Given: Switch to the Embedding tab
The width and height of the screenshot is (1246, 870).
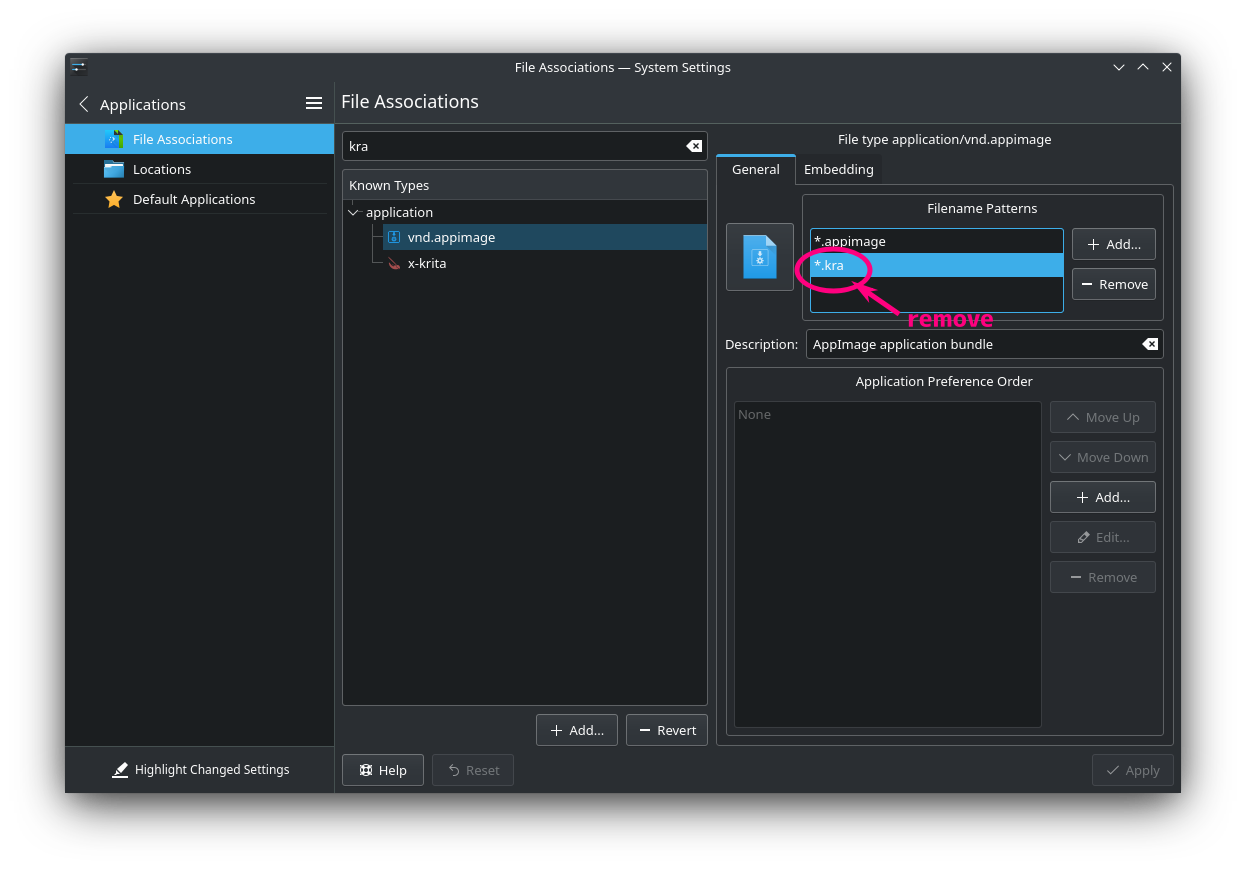Looking at the screenshot, I should click(838, 169).
